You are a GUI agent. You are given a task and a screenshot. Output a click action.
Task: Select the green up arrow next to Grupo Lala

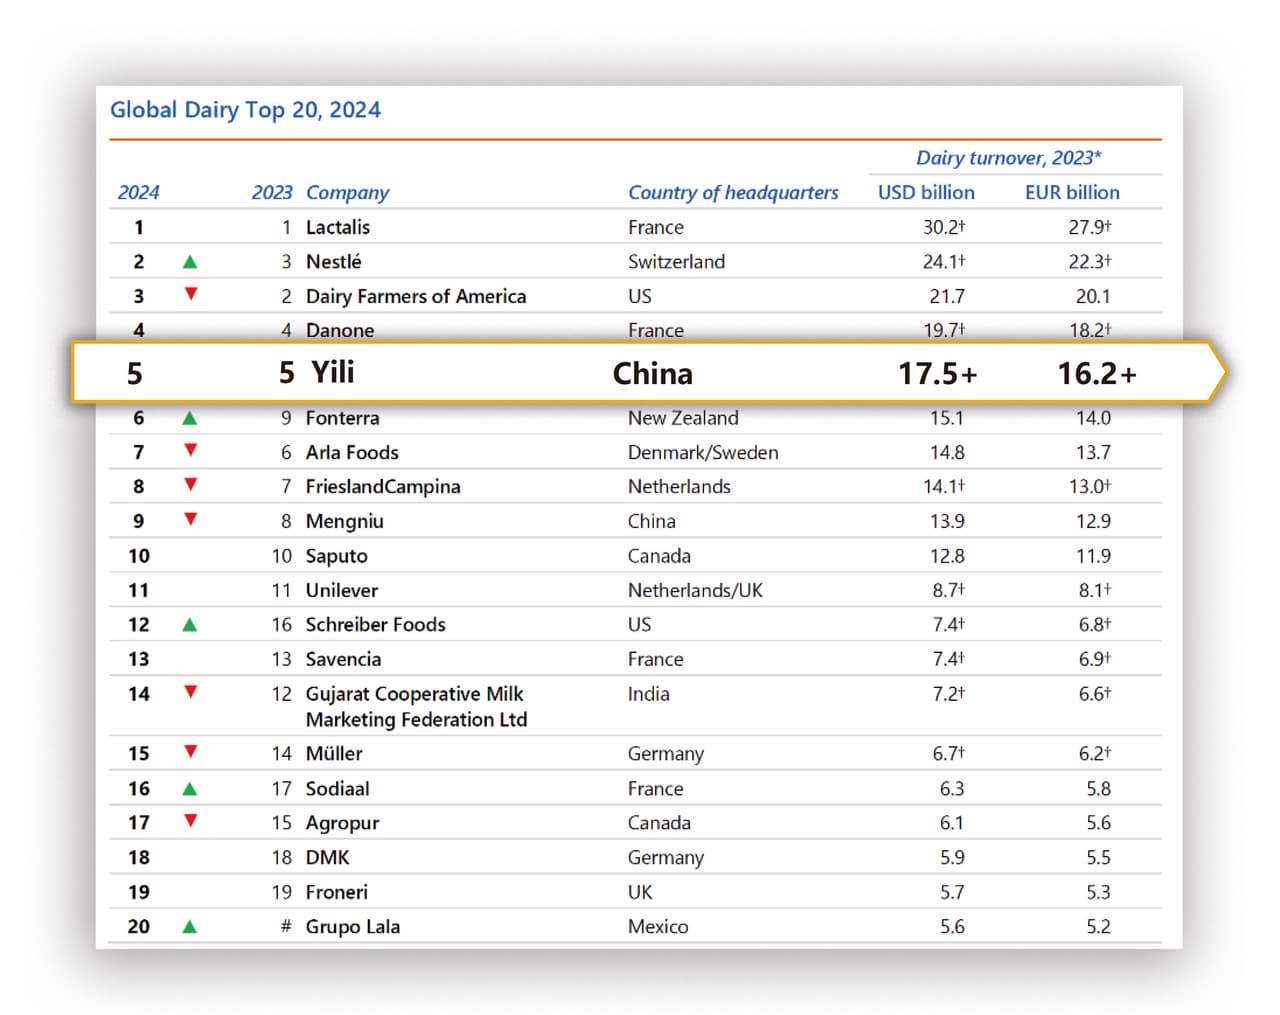point(190,926)
